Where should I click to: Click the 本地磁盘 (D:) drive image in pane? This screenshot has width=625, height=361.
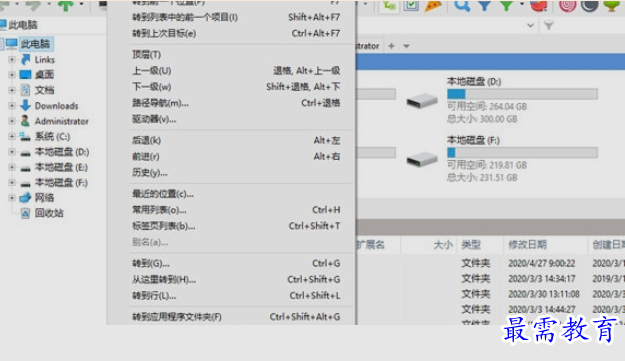422,100
